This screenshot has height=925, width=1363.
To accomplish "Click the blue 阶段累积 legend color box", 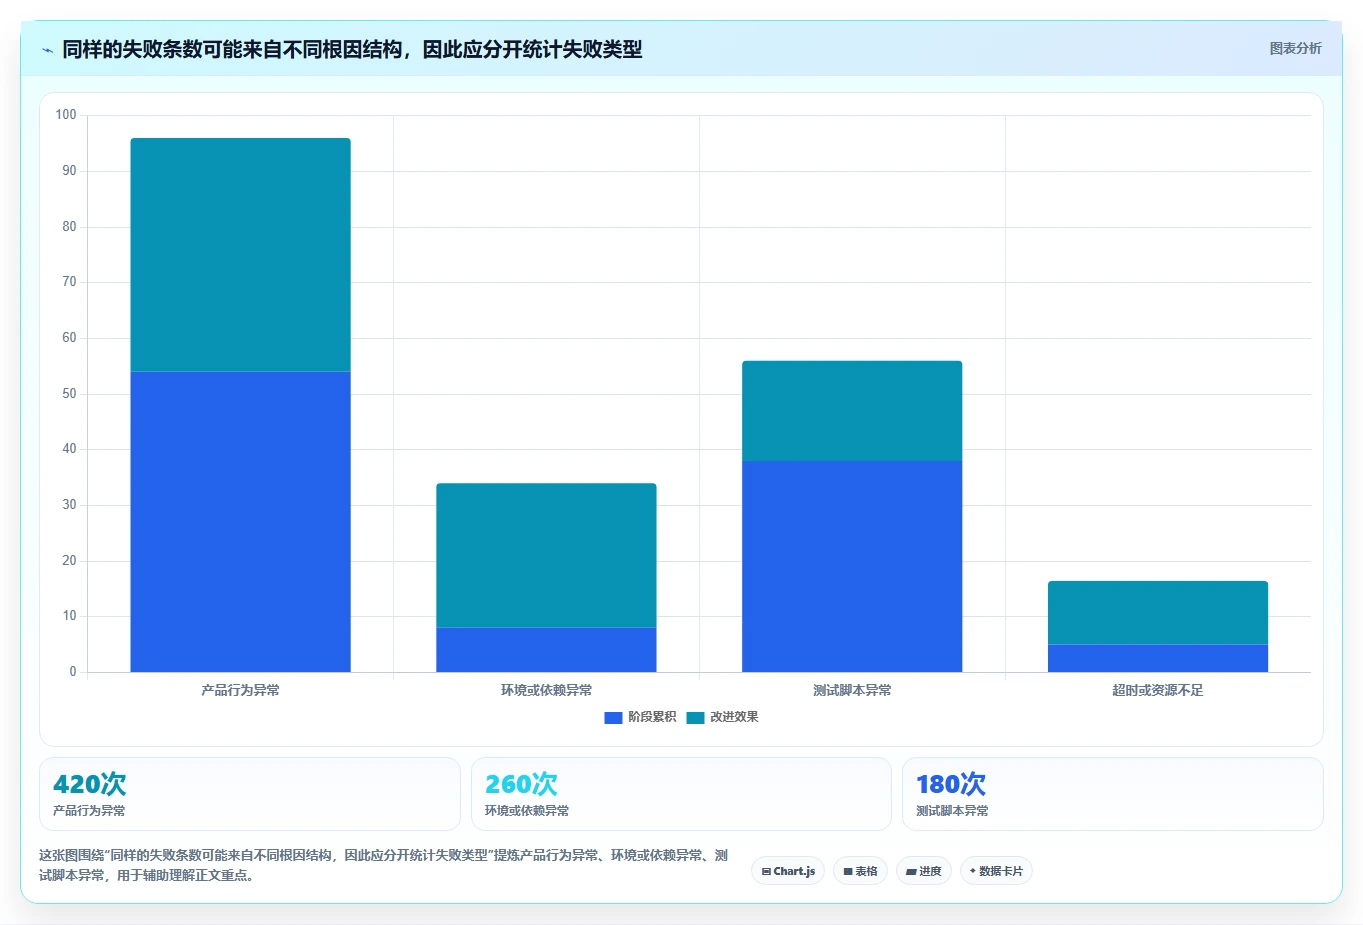I will pos(613,718).
